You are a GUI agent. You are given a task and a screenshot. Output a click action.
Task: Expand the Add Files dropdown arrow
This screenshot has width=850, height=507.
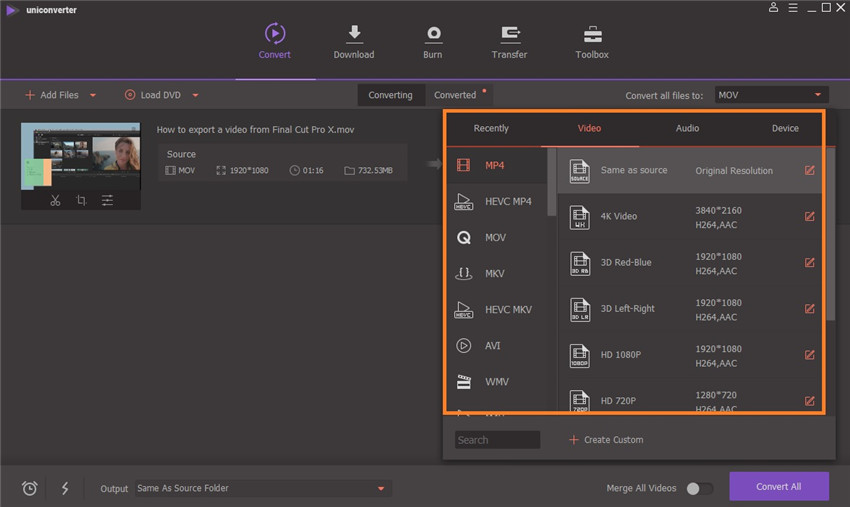[93, 95]
